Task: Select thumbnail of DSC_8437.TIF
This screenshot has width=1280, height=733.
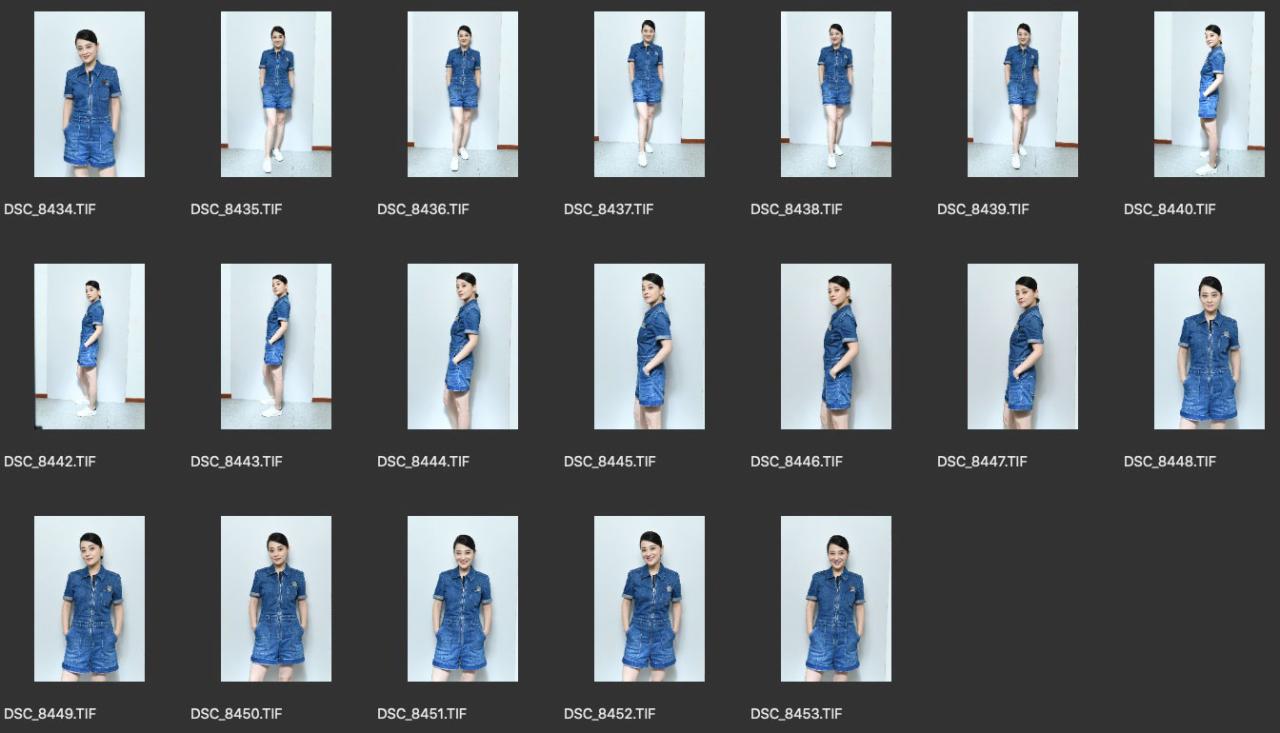Action: [x=649, y=94]
